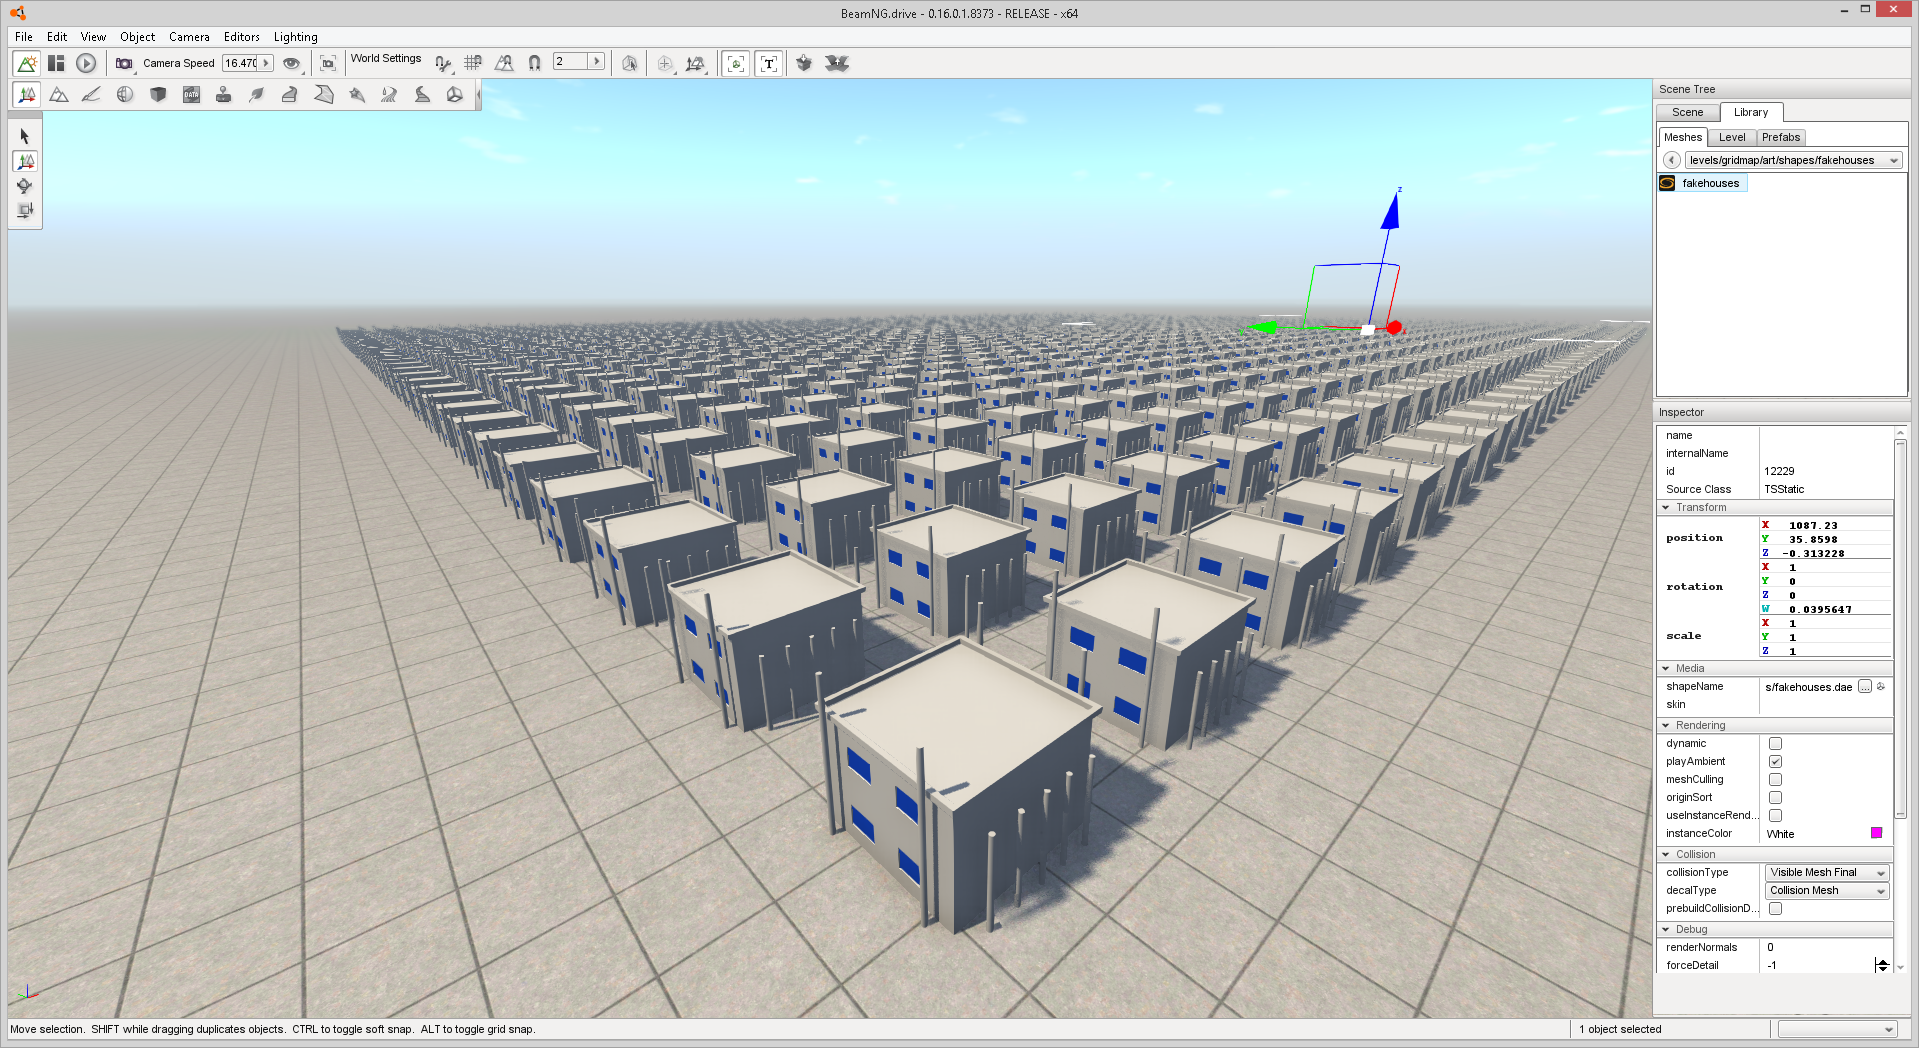Collapse the Media section
The width and height of the screenshot is (1919, 1048).
[1666, 669]
